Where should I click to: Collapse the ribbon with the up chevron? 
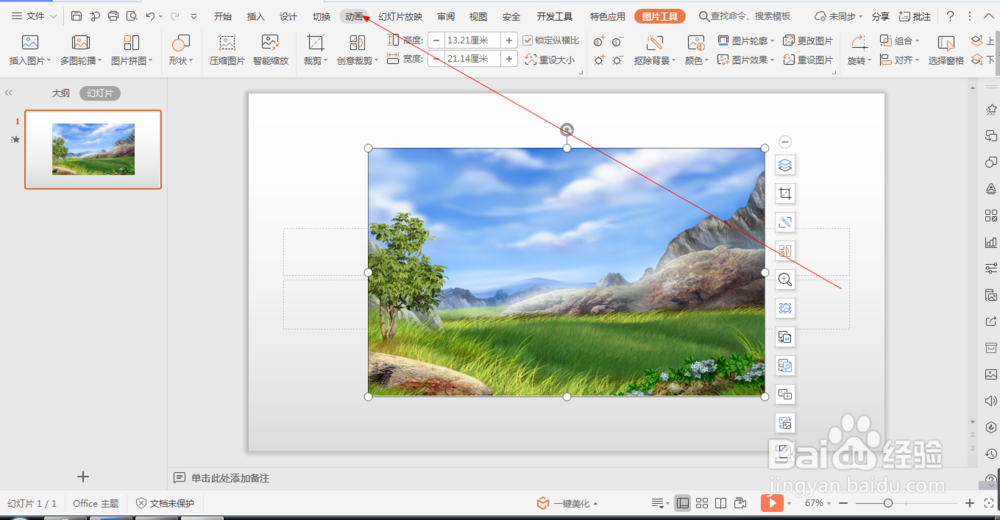point(989,16)
